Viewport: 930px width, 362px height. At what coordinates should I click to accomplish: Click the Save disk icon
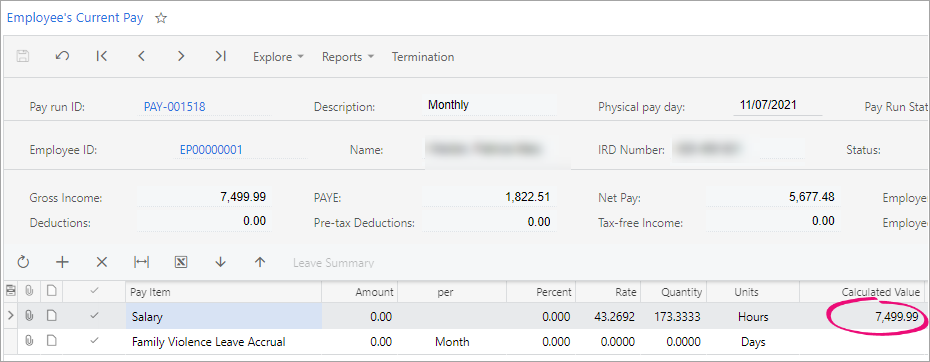23,56
